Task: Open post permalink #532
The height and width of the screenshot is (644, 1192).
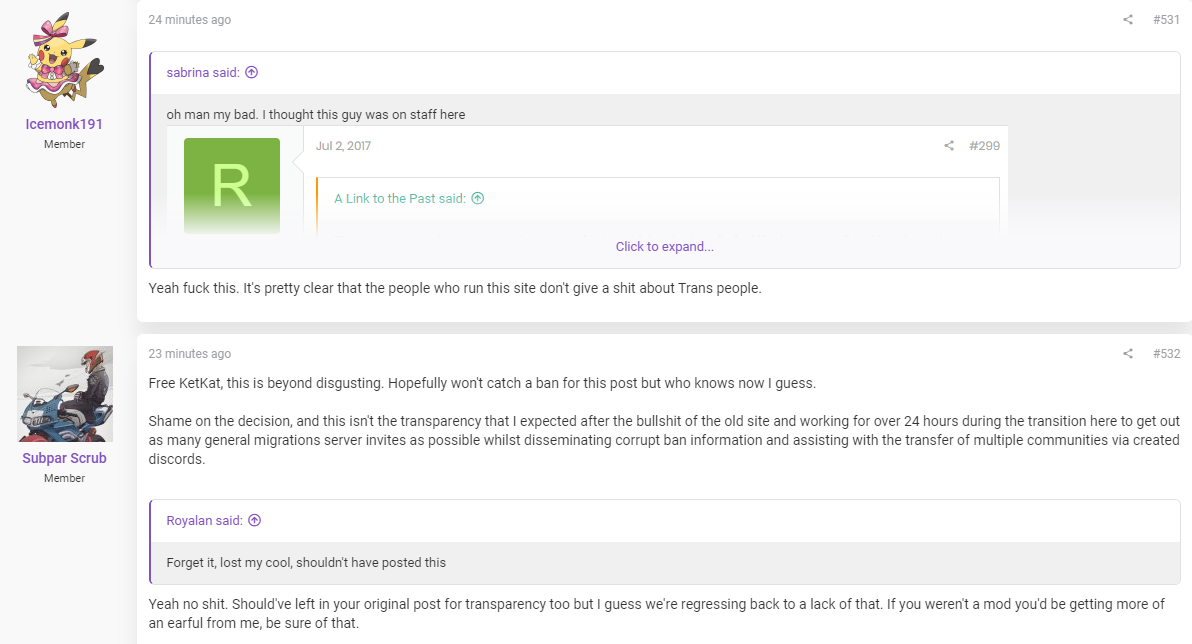Action: [1166, 354]
